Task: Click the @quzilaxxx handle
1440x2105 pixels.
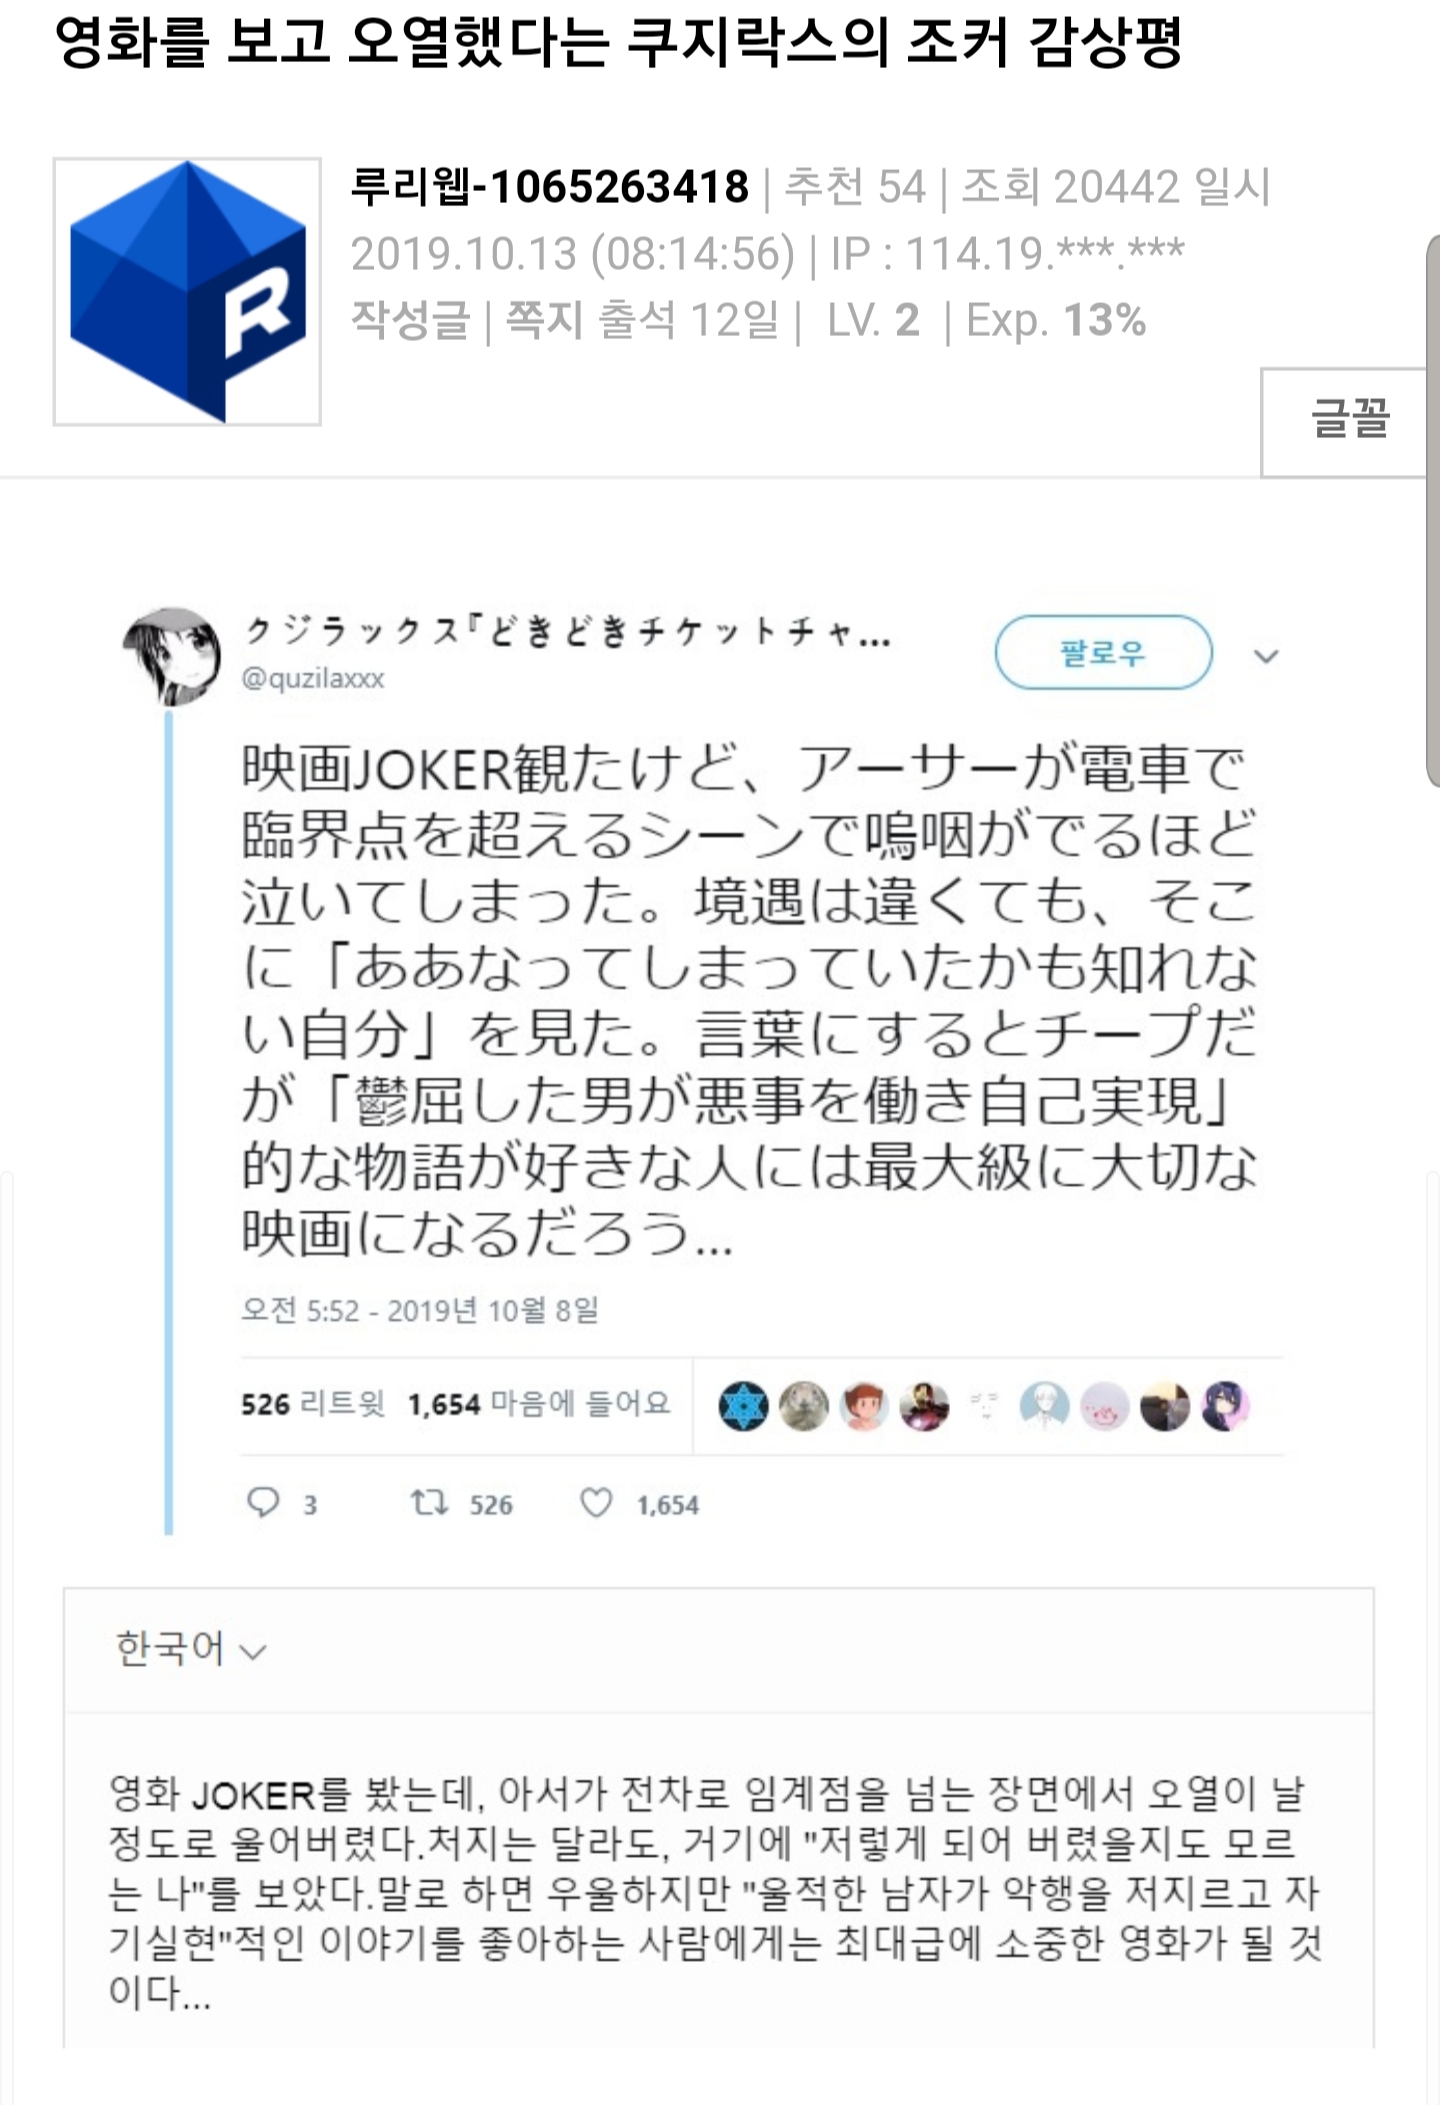Action: coord(313,678)
